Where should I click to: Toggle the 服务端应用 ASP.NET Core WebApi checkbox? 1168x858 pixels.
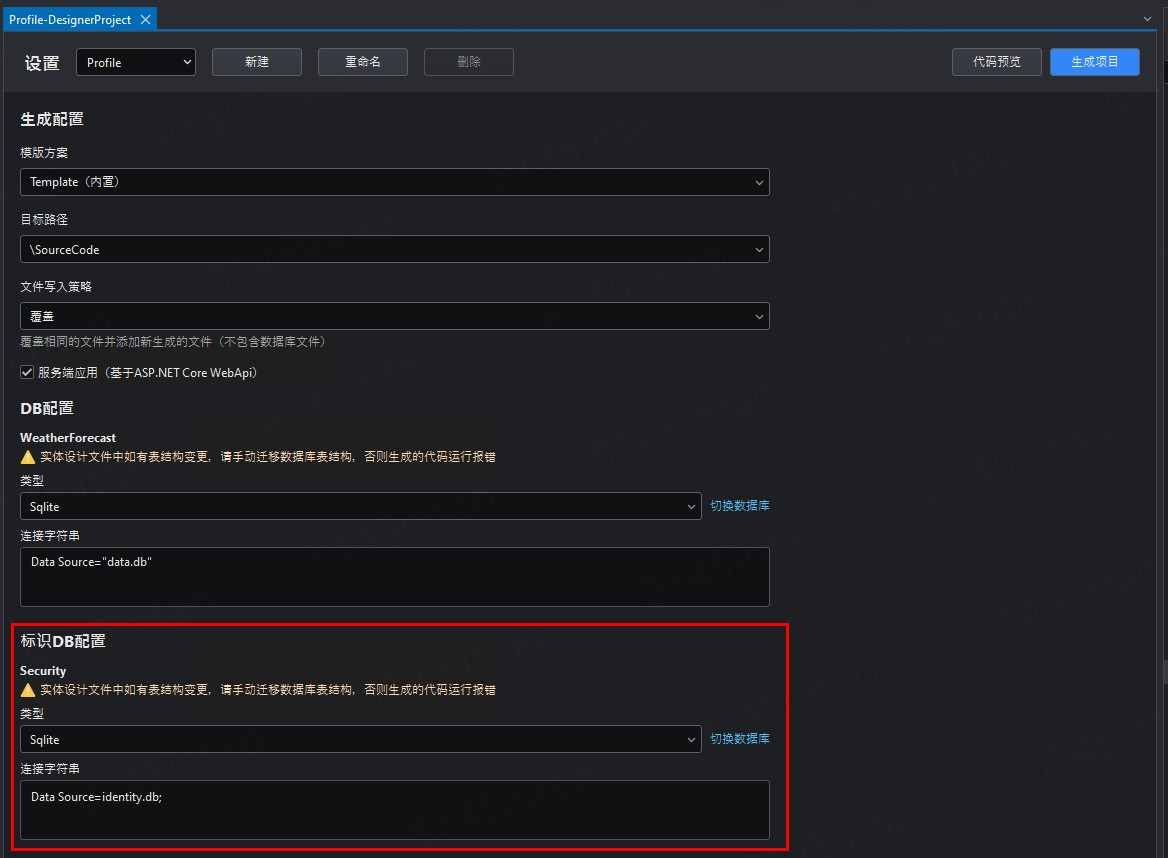27,372
